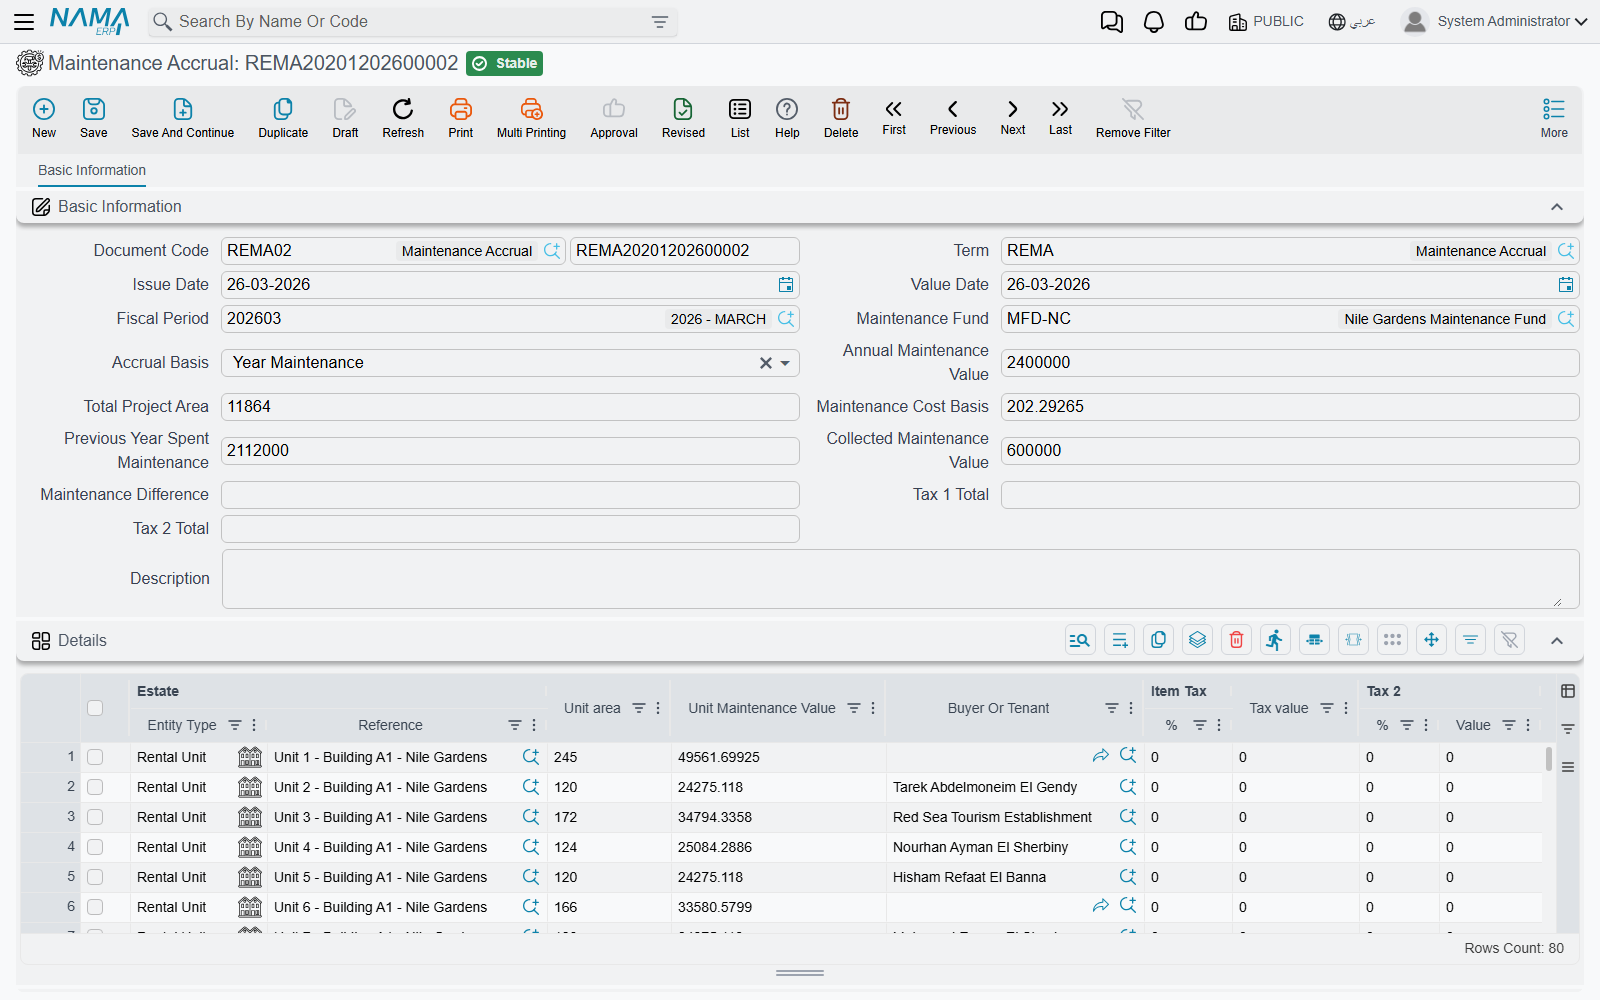The image size is (1600, 1000).
Task: Open the More toolbar options
Action: 1554,118
